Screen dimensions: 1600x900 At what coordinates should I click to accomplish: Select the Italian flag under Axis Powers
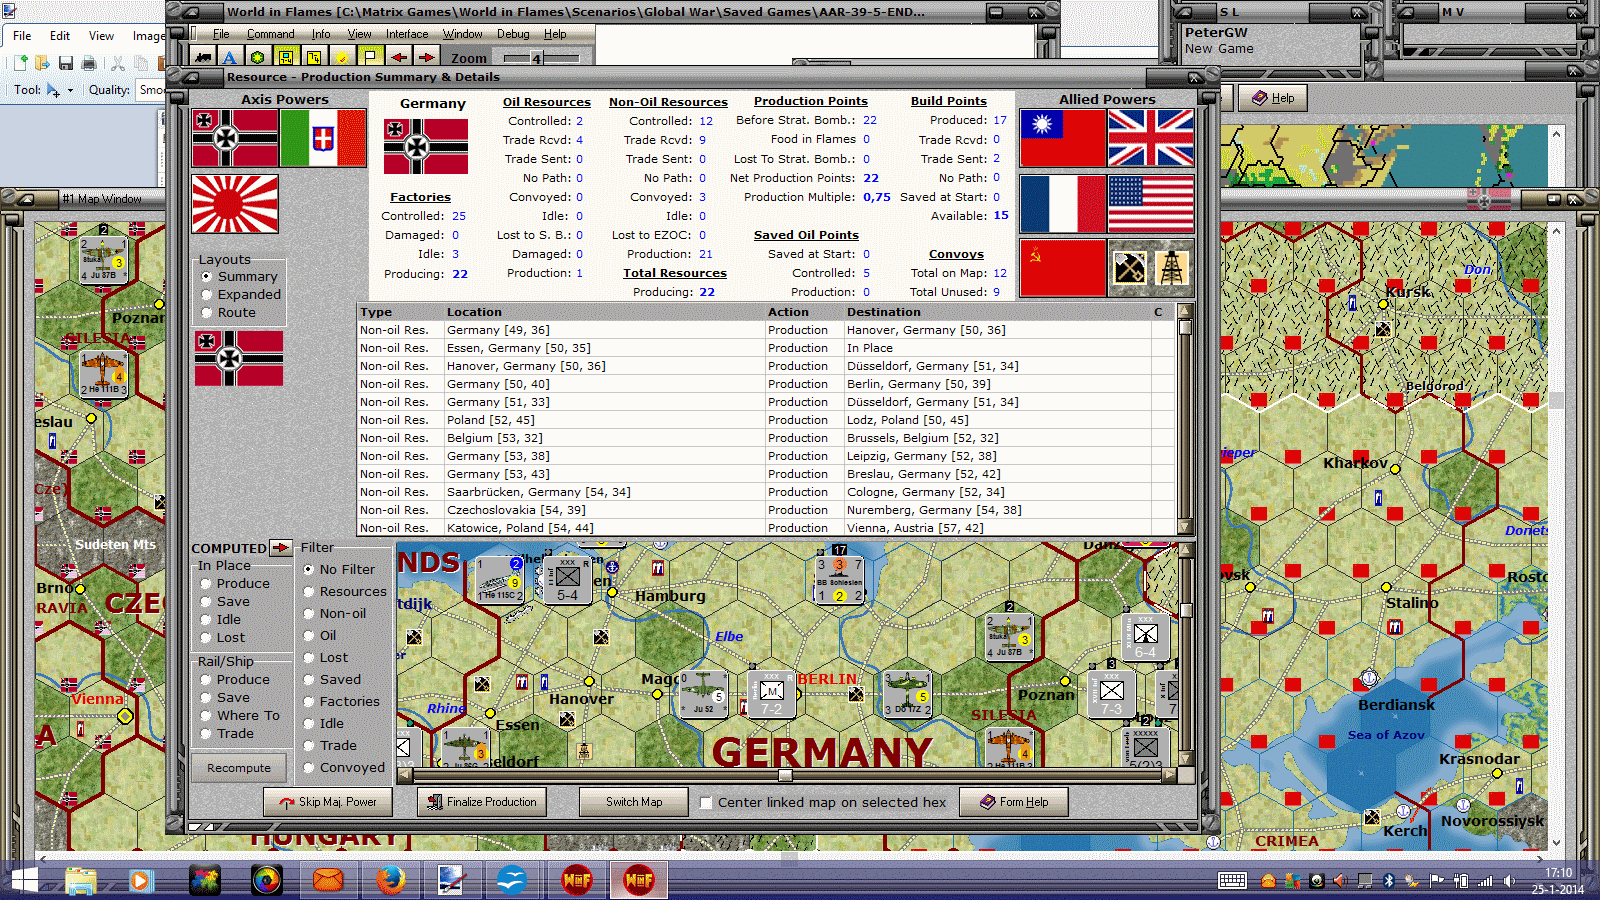323,138
